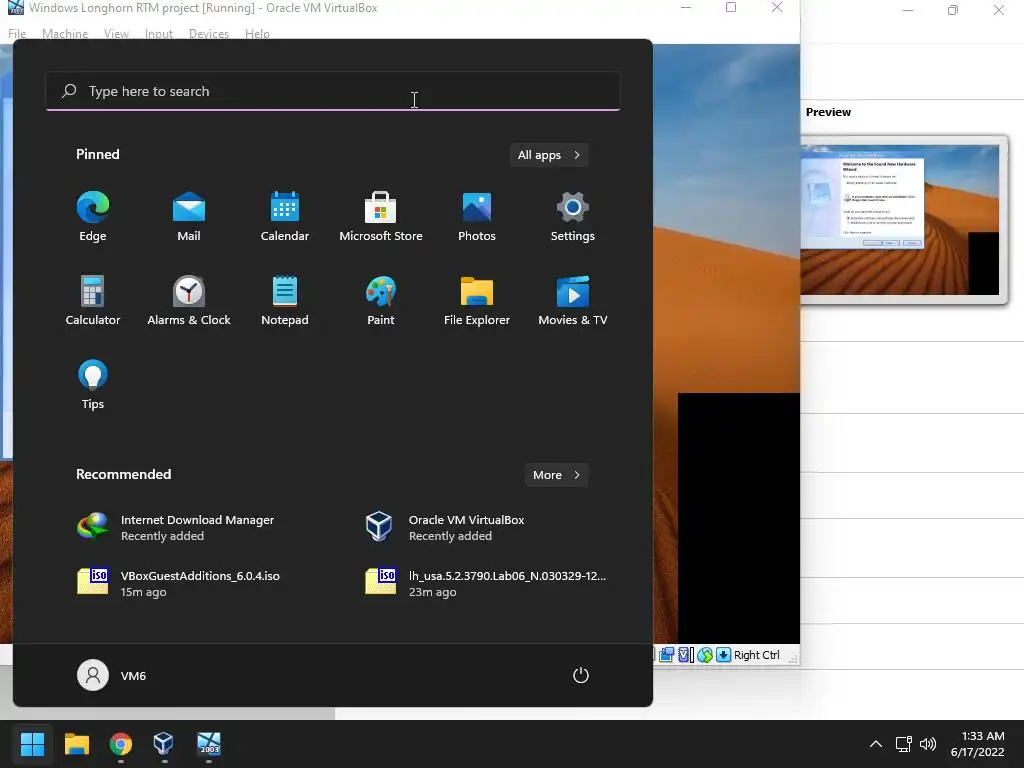The width and height of the screenshot is (1024, 768).
Task: Open the Calculator app
Action: pyautogui.click(x=93, y=300)
